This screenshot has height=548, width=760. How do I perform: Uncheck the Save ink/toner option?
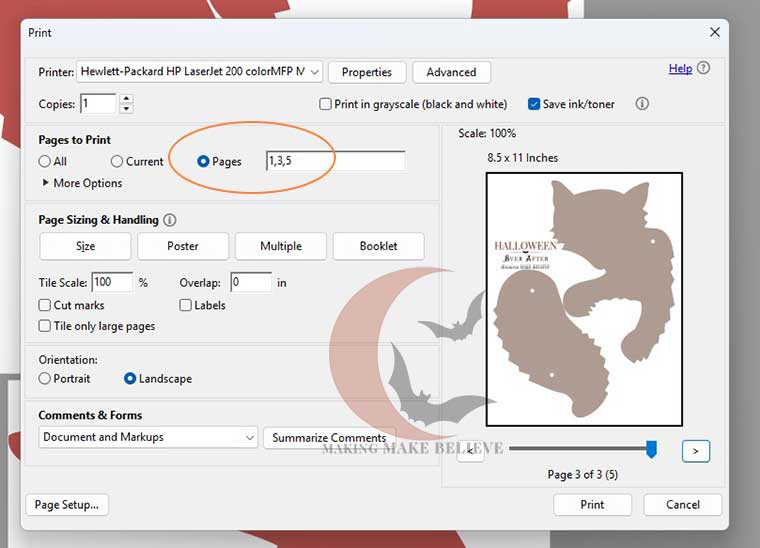click(x=534, y=104)
